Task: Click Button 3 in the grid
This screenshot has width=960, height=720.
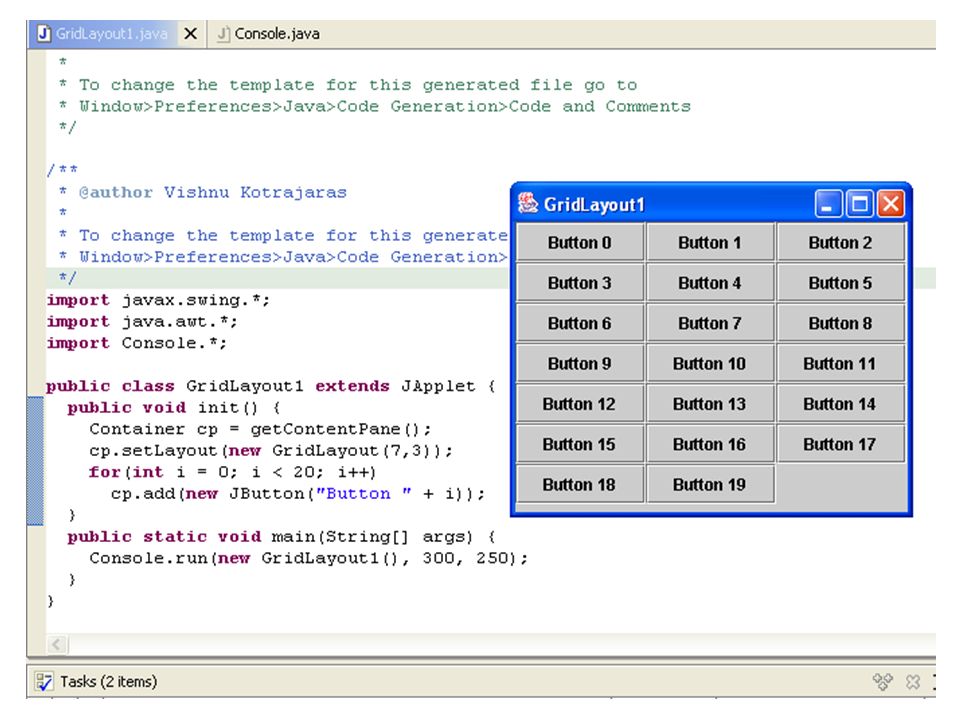Action: click(580, 283)
